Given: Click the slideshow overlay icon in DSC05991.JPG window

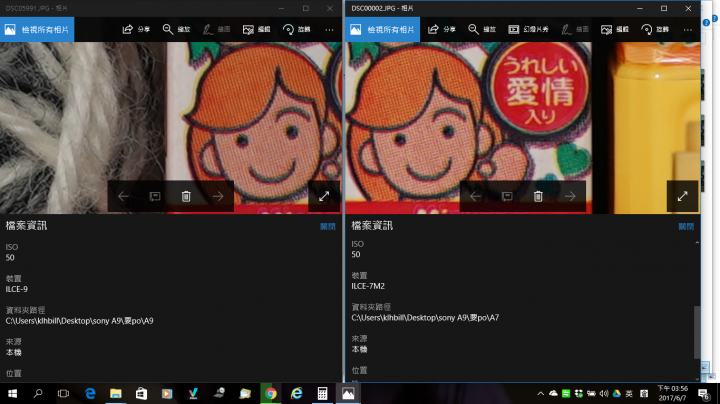Looking at the screenshot, I should click(155, 196).
